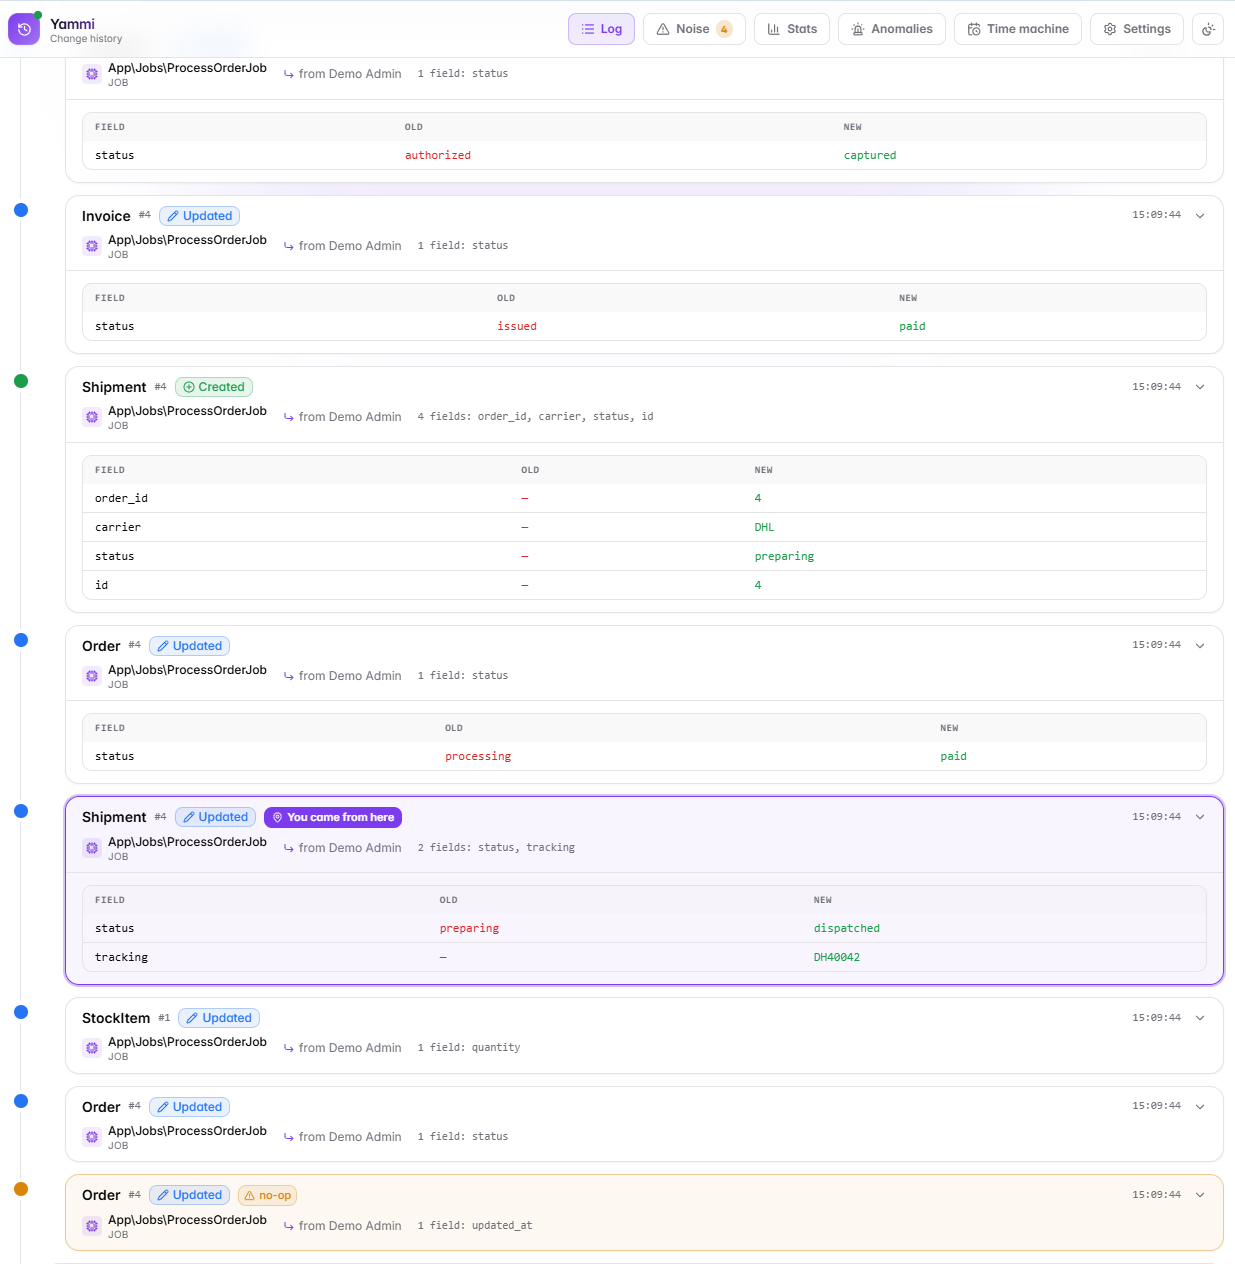The image size is (1235, 1264).
Task: Click the 'authorized' old value
Action: [438, 156]
